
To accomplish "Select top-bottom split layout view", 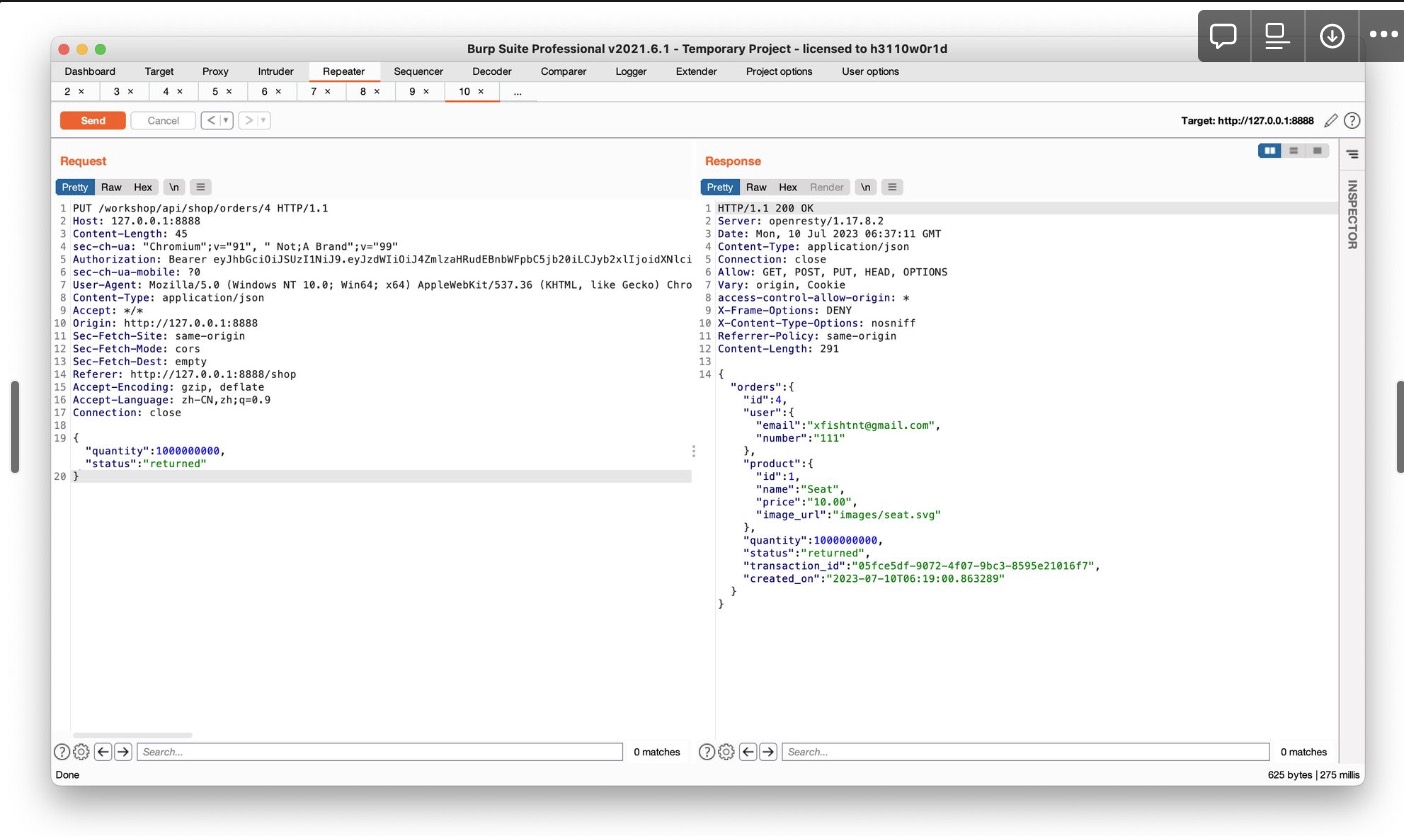I will pyautogui.click(x=1294, y=151).
